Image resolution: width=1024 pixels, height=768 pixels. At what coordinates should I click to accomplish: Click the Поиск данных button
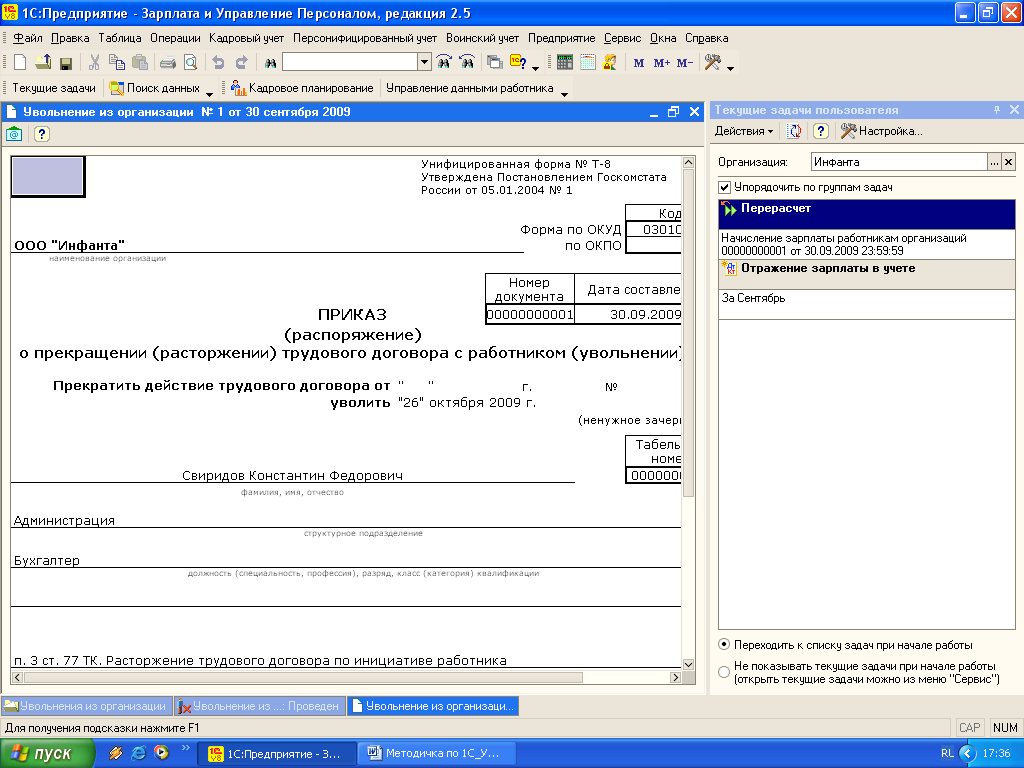pyautogui.click(x=155, y=88)
